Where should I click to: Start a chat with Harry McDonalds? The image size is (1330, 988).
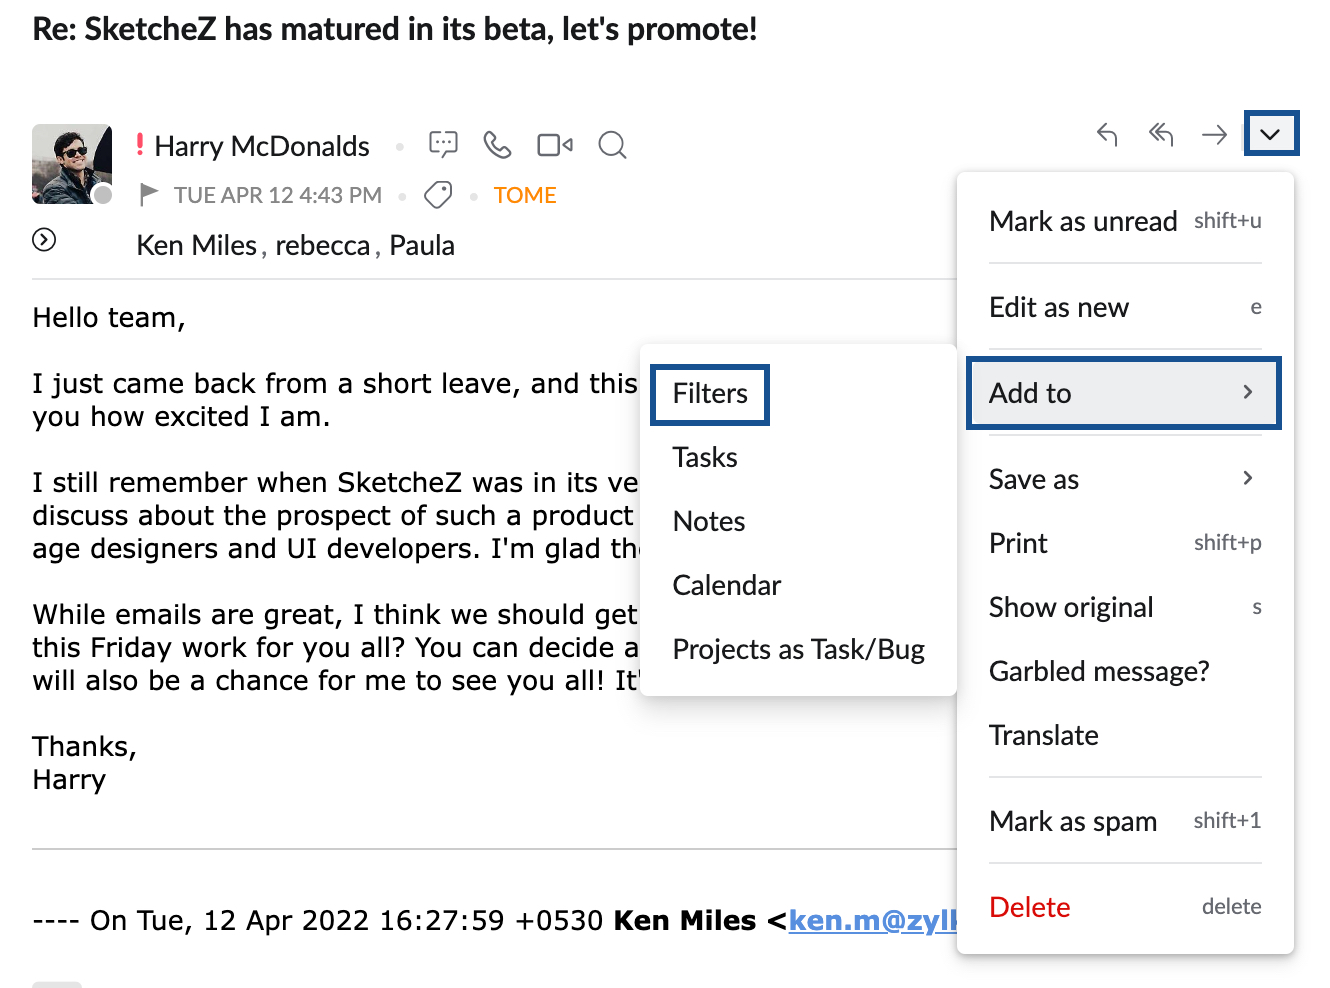(x=443, y=145)
